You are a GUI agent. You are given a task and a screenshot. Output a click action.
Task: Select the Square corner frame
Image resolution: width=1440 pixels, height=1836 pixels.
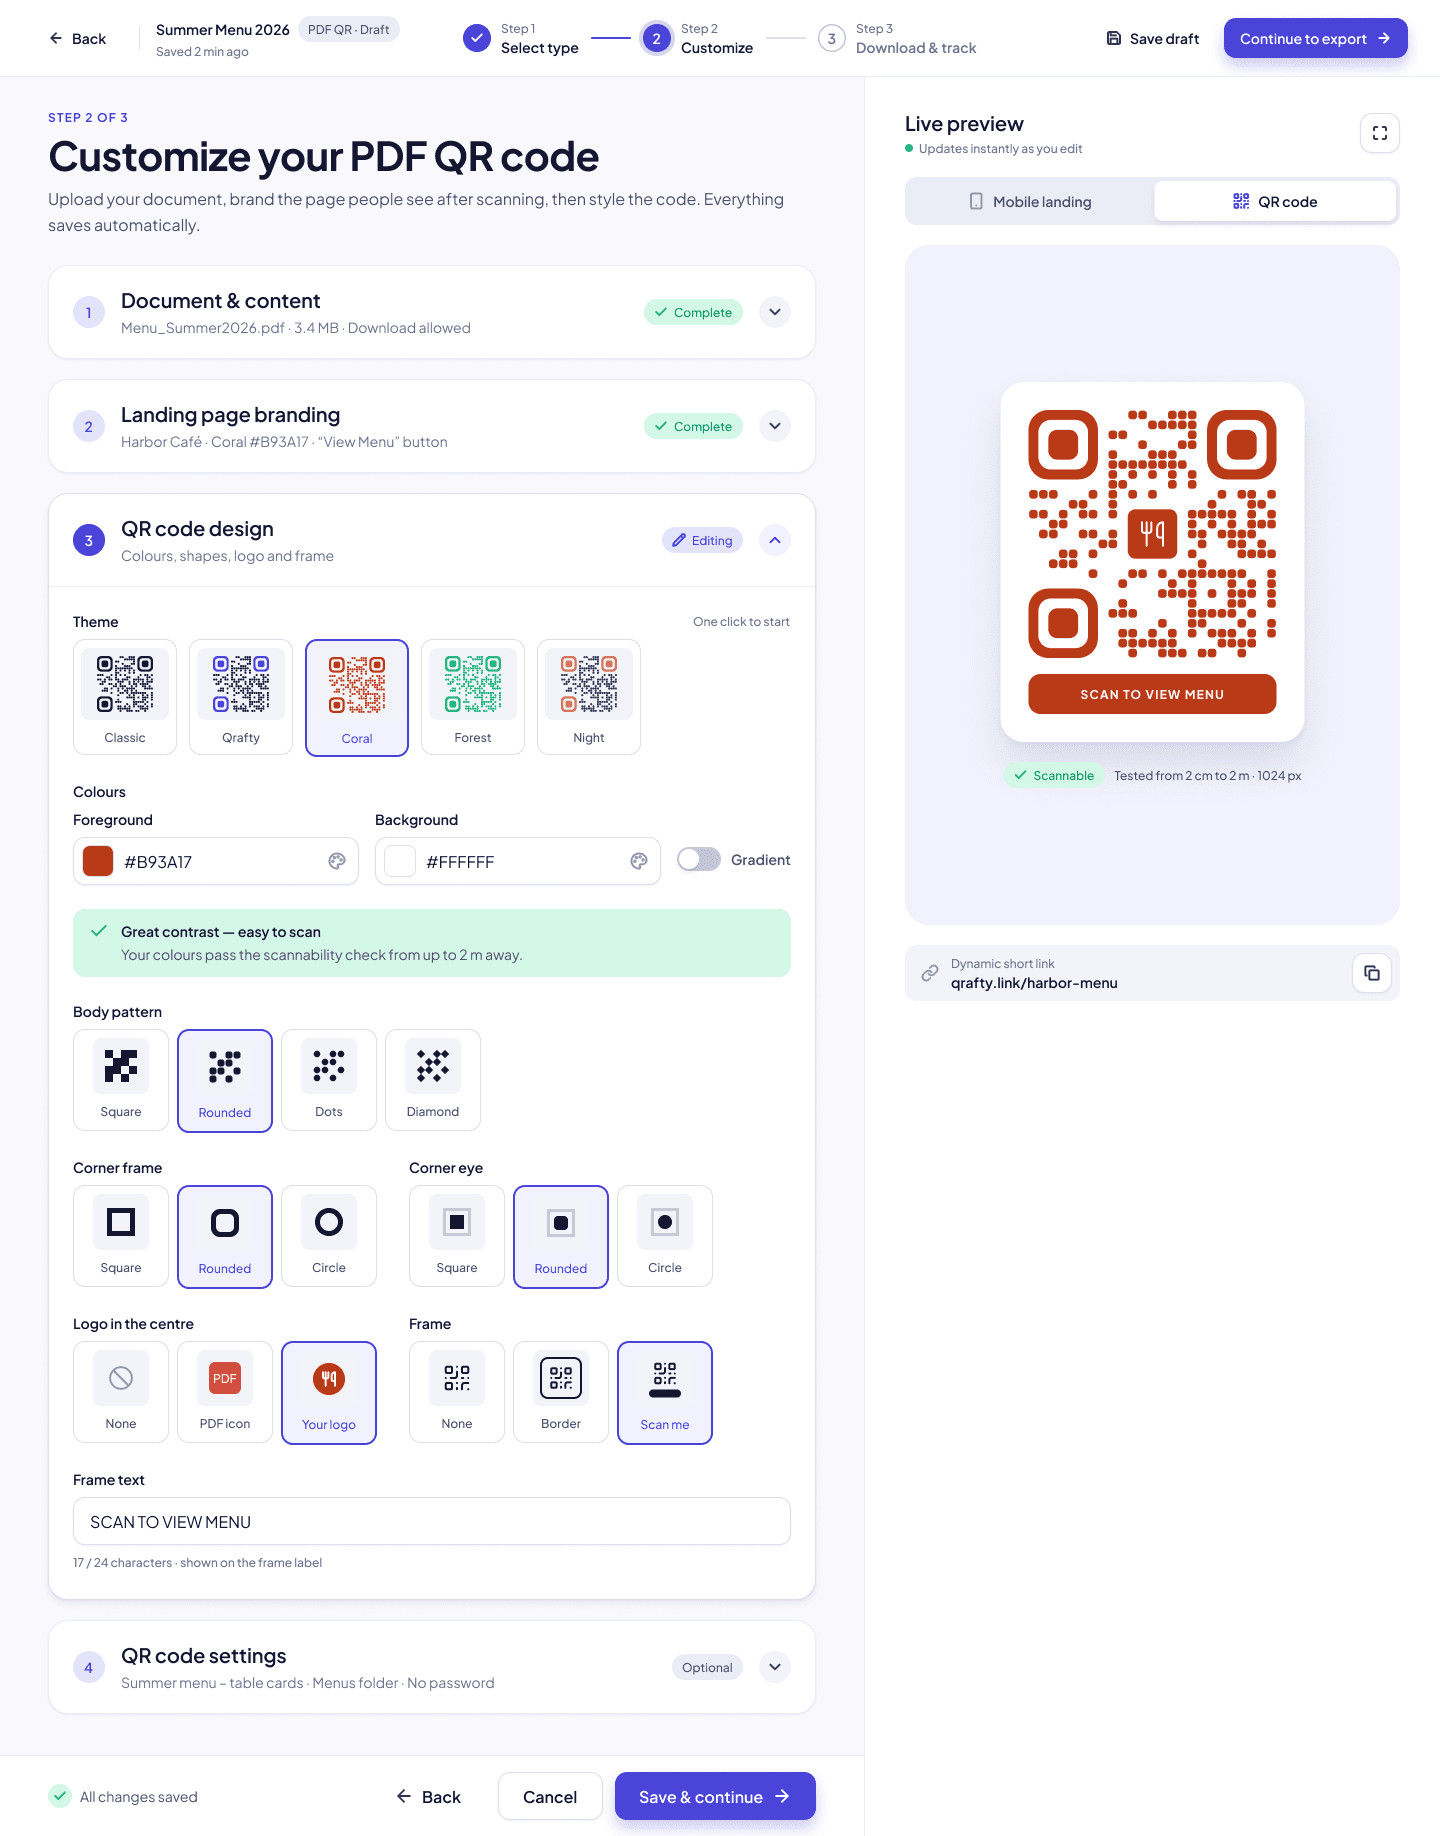pos(121,1236)
